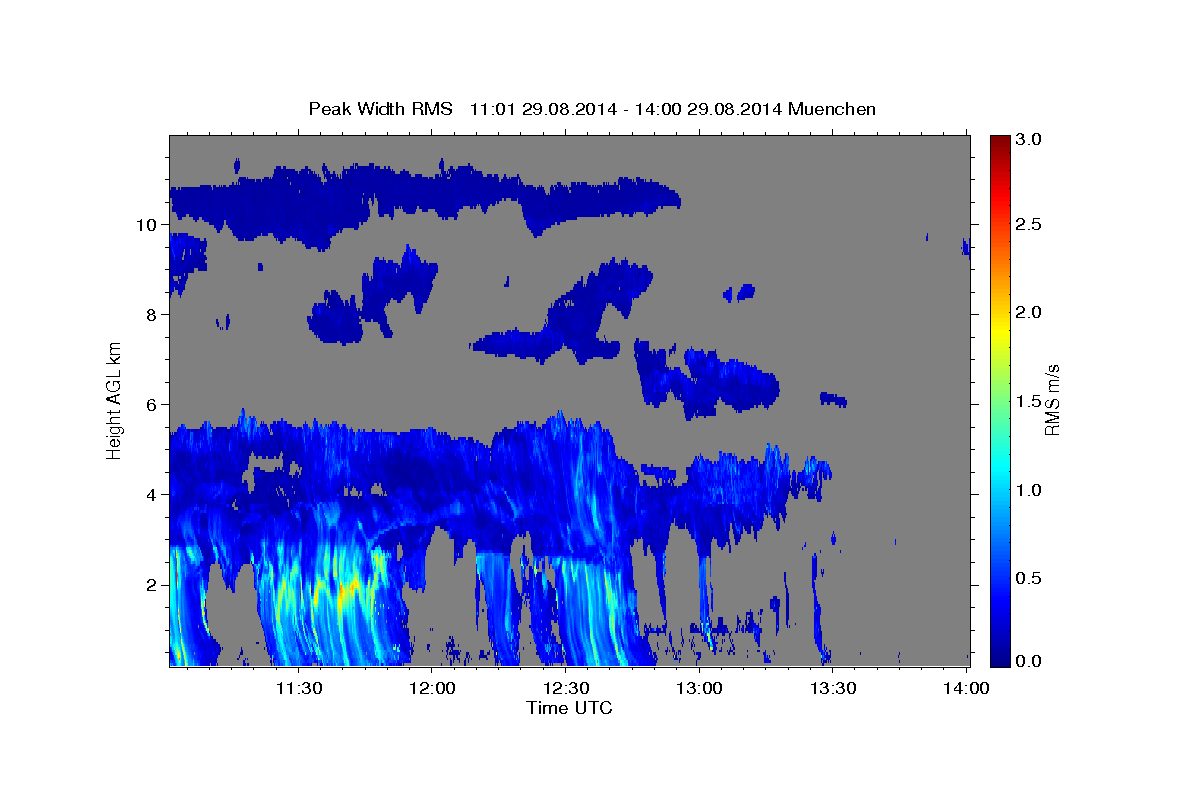
Task: Click the colorbar value 2.0
Action: click(1029, 312)
